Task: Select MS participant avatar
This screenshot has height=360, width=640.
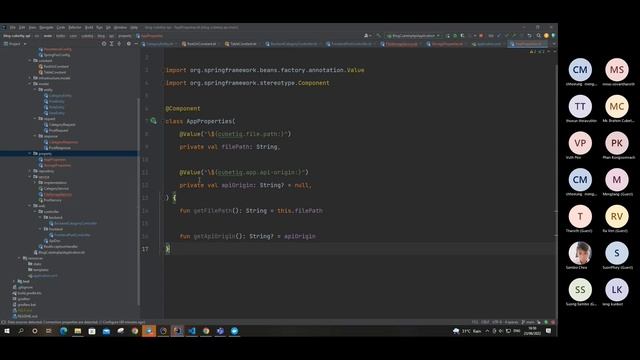Action: click(x=617, y=70)
